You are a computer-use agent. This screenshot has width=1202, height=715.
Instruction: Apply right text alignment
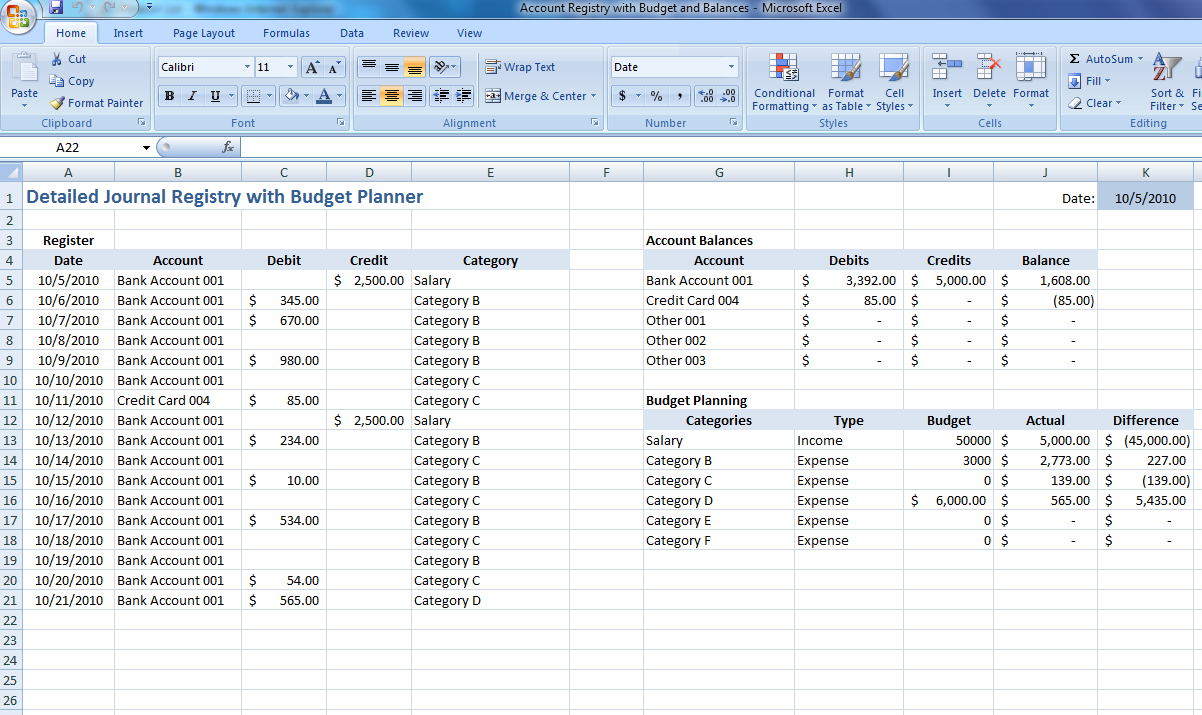click(414, 96)
